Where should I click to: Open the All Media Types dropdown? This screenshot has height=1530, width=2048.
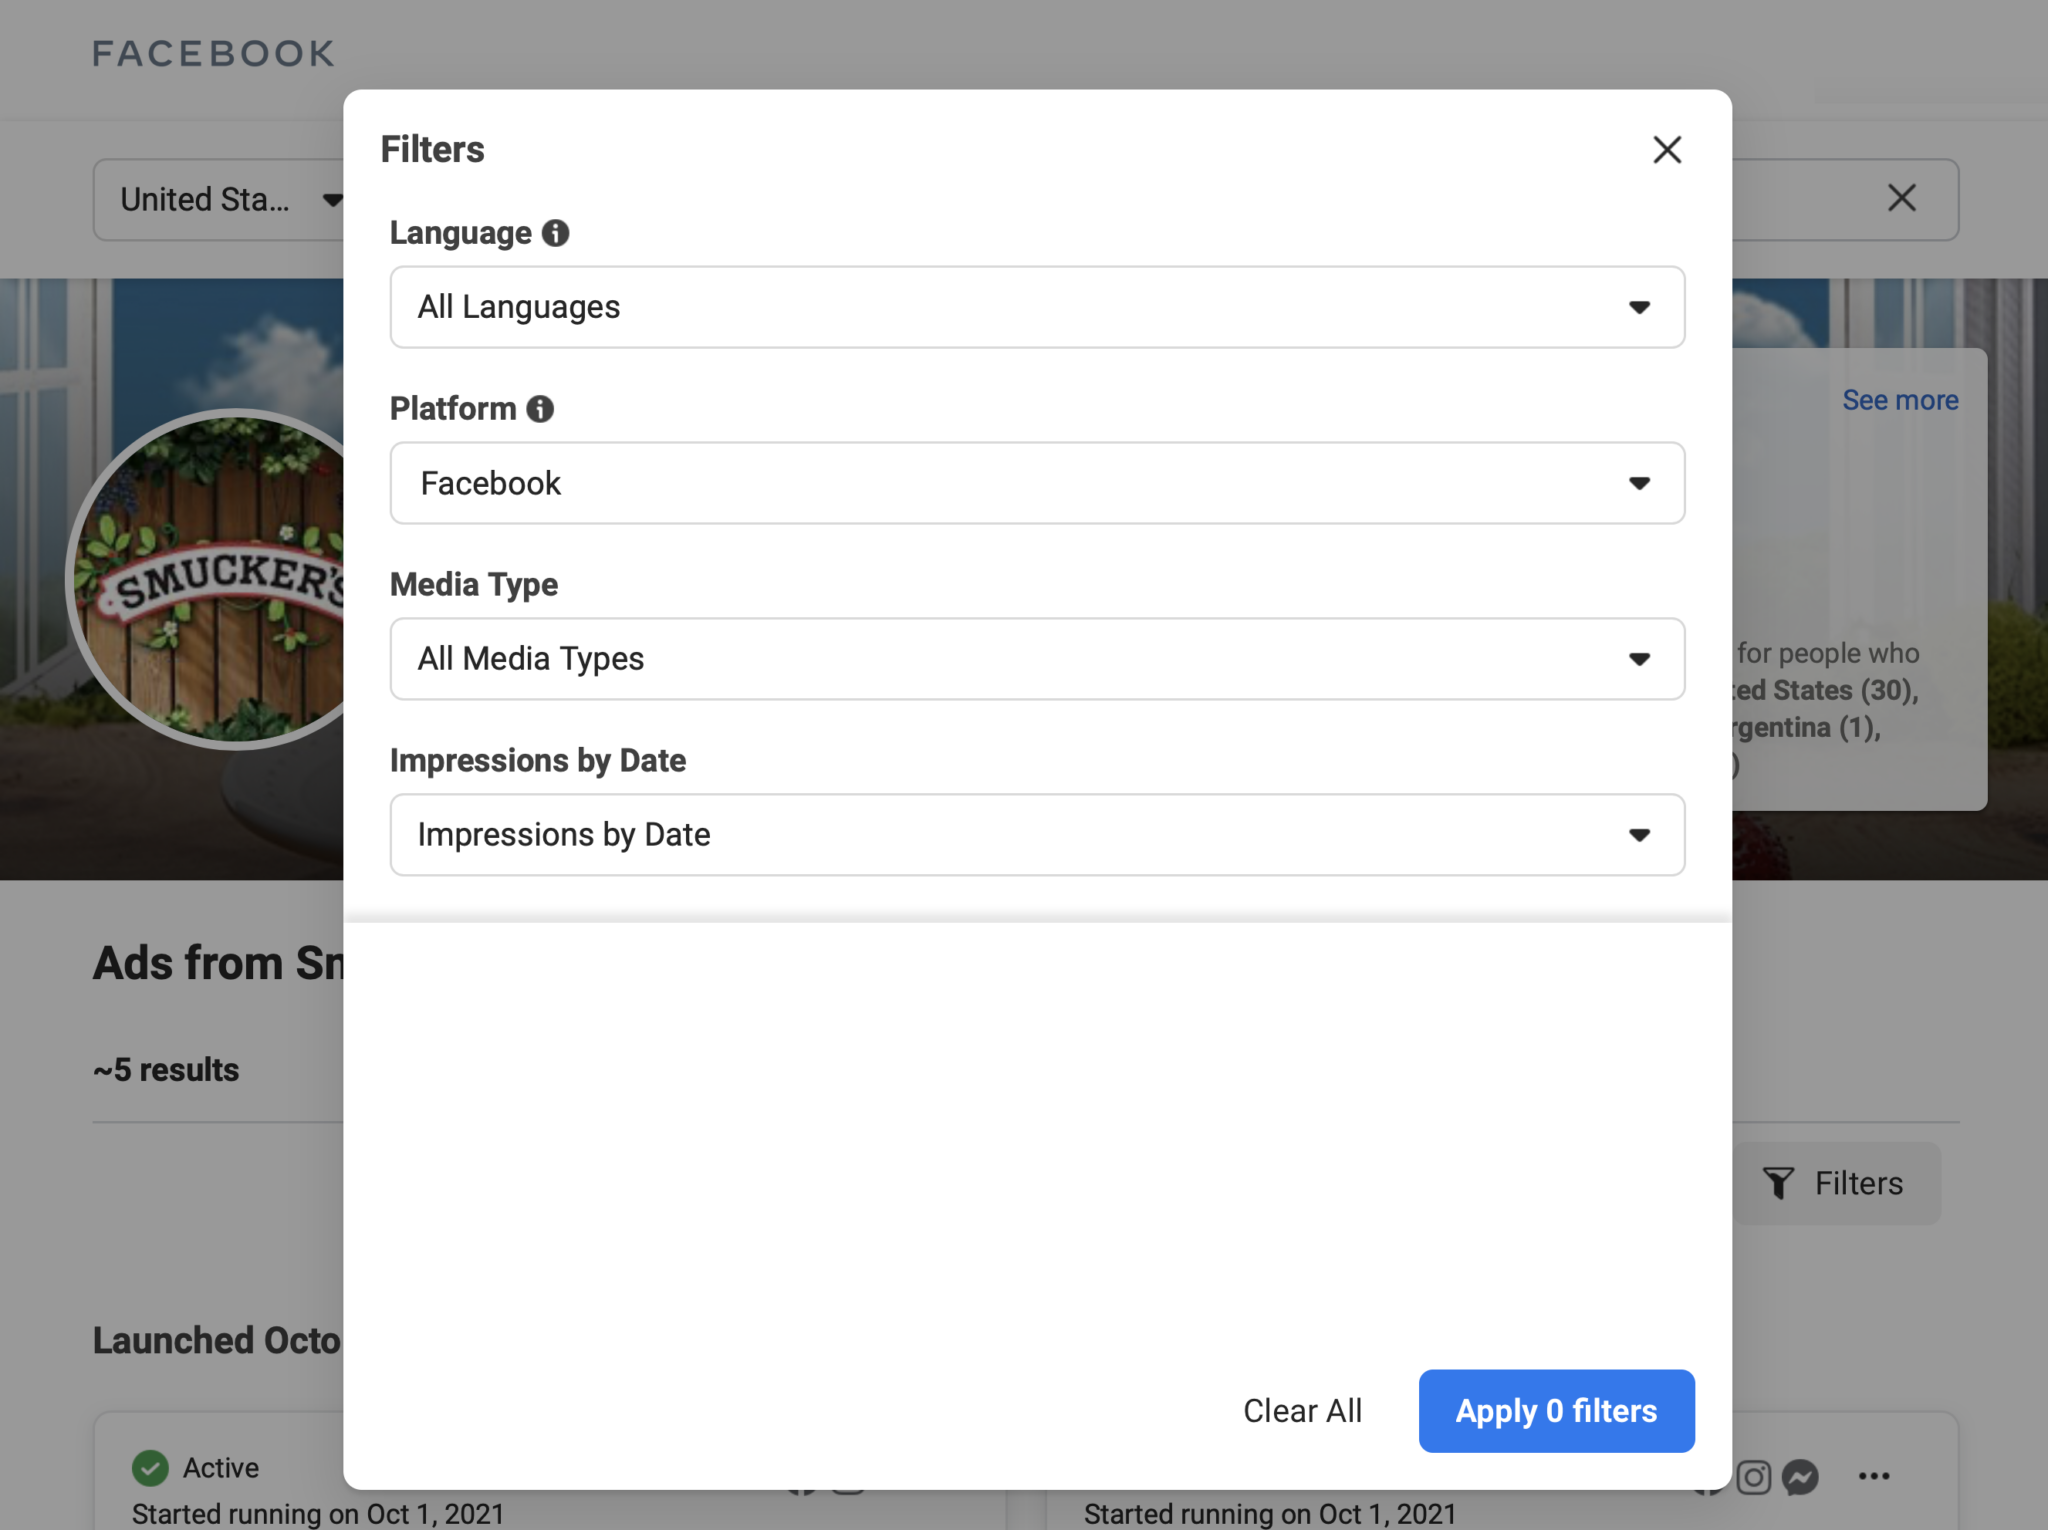point(1036,659)
